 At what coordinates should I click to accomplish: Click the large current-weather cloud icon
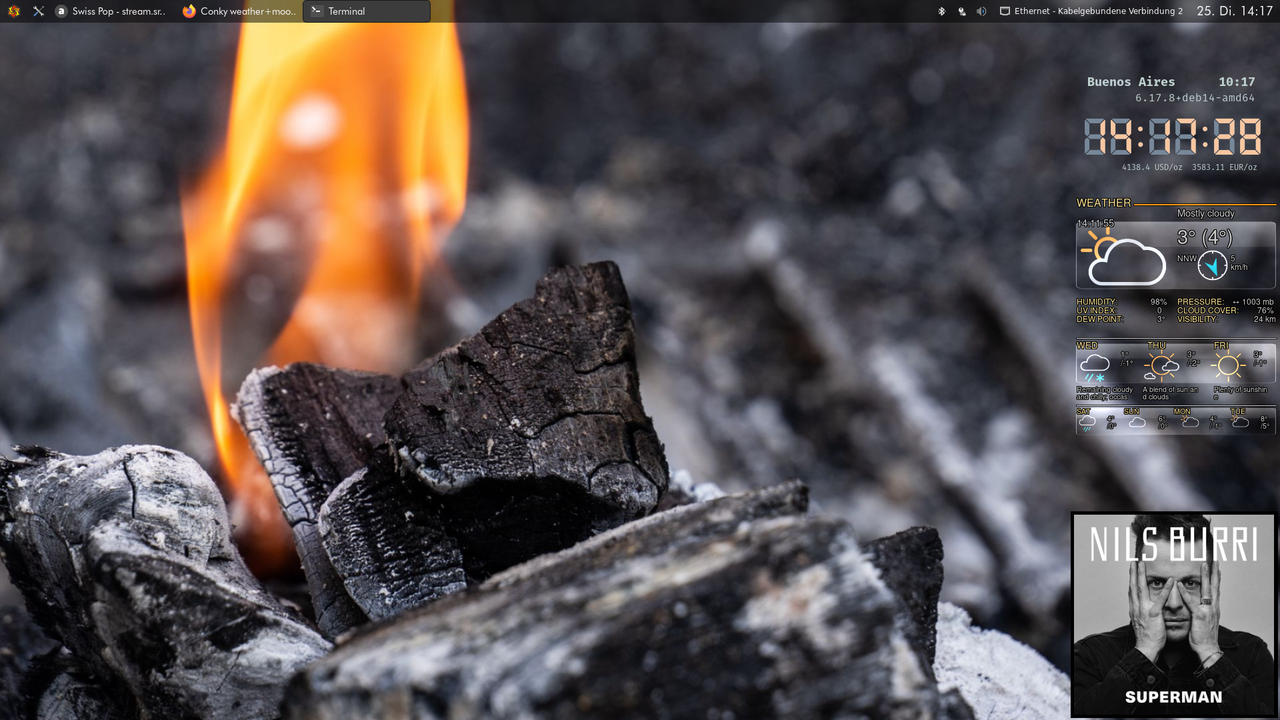(1123, 257)
